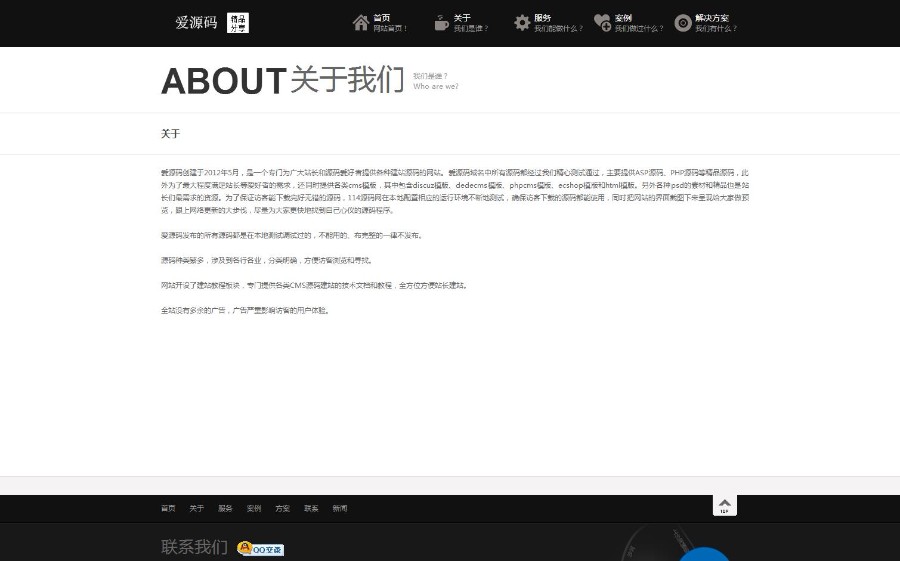Click the coffee cup About icon
The width and height of the screenshot is (900, 561).
(441, 23)
